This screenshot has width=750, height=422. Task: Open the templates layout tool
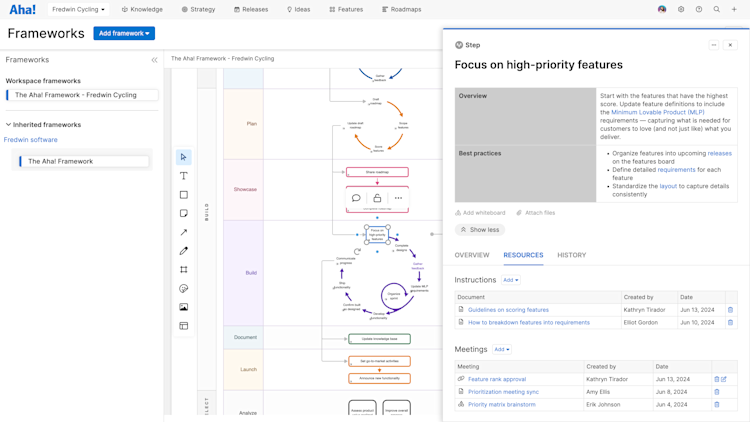[184, 326]
